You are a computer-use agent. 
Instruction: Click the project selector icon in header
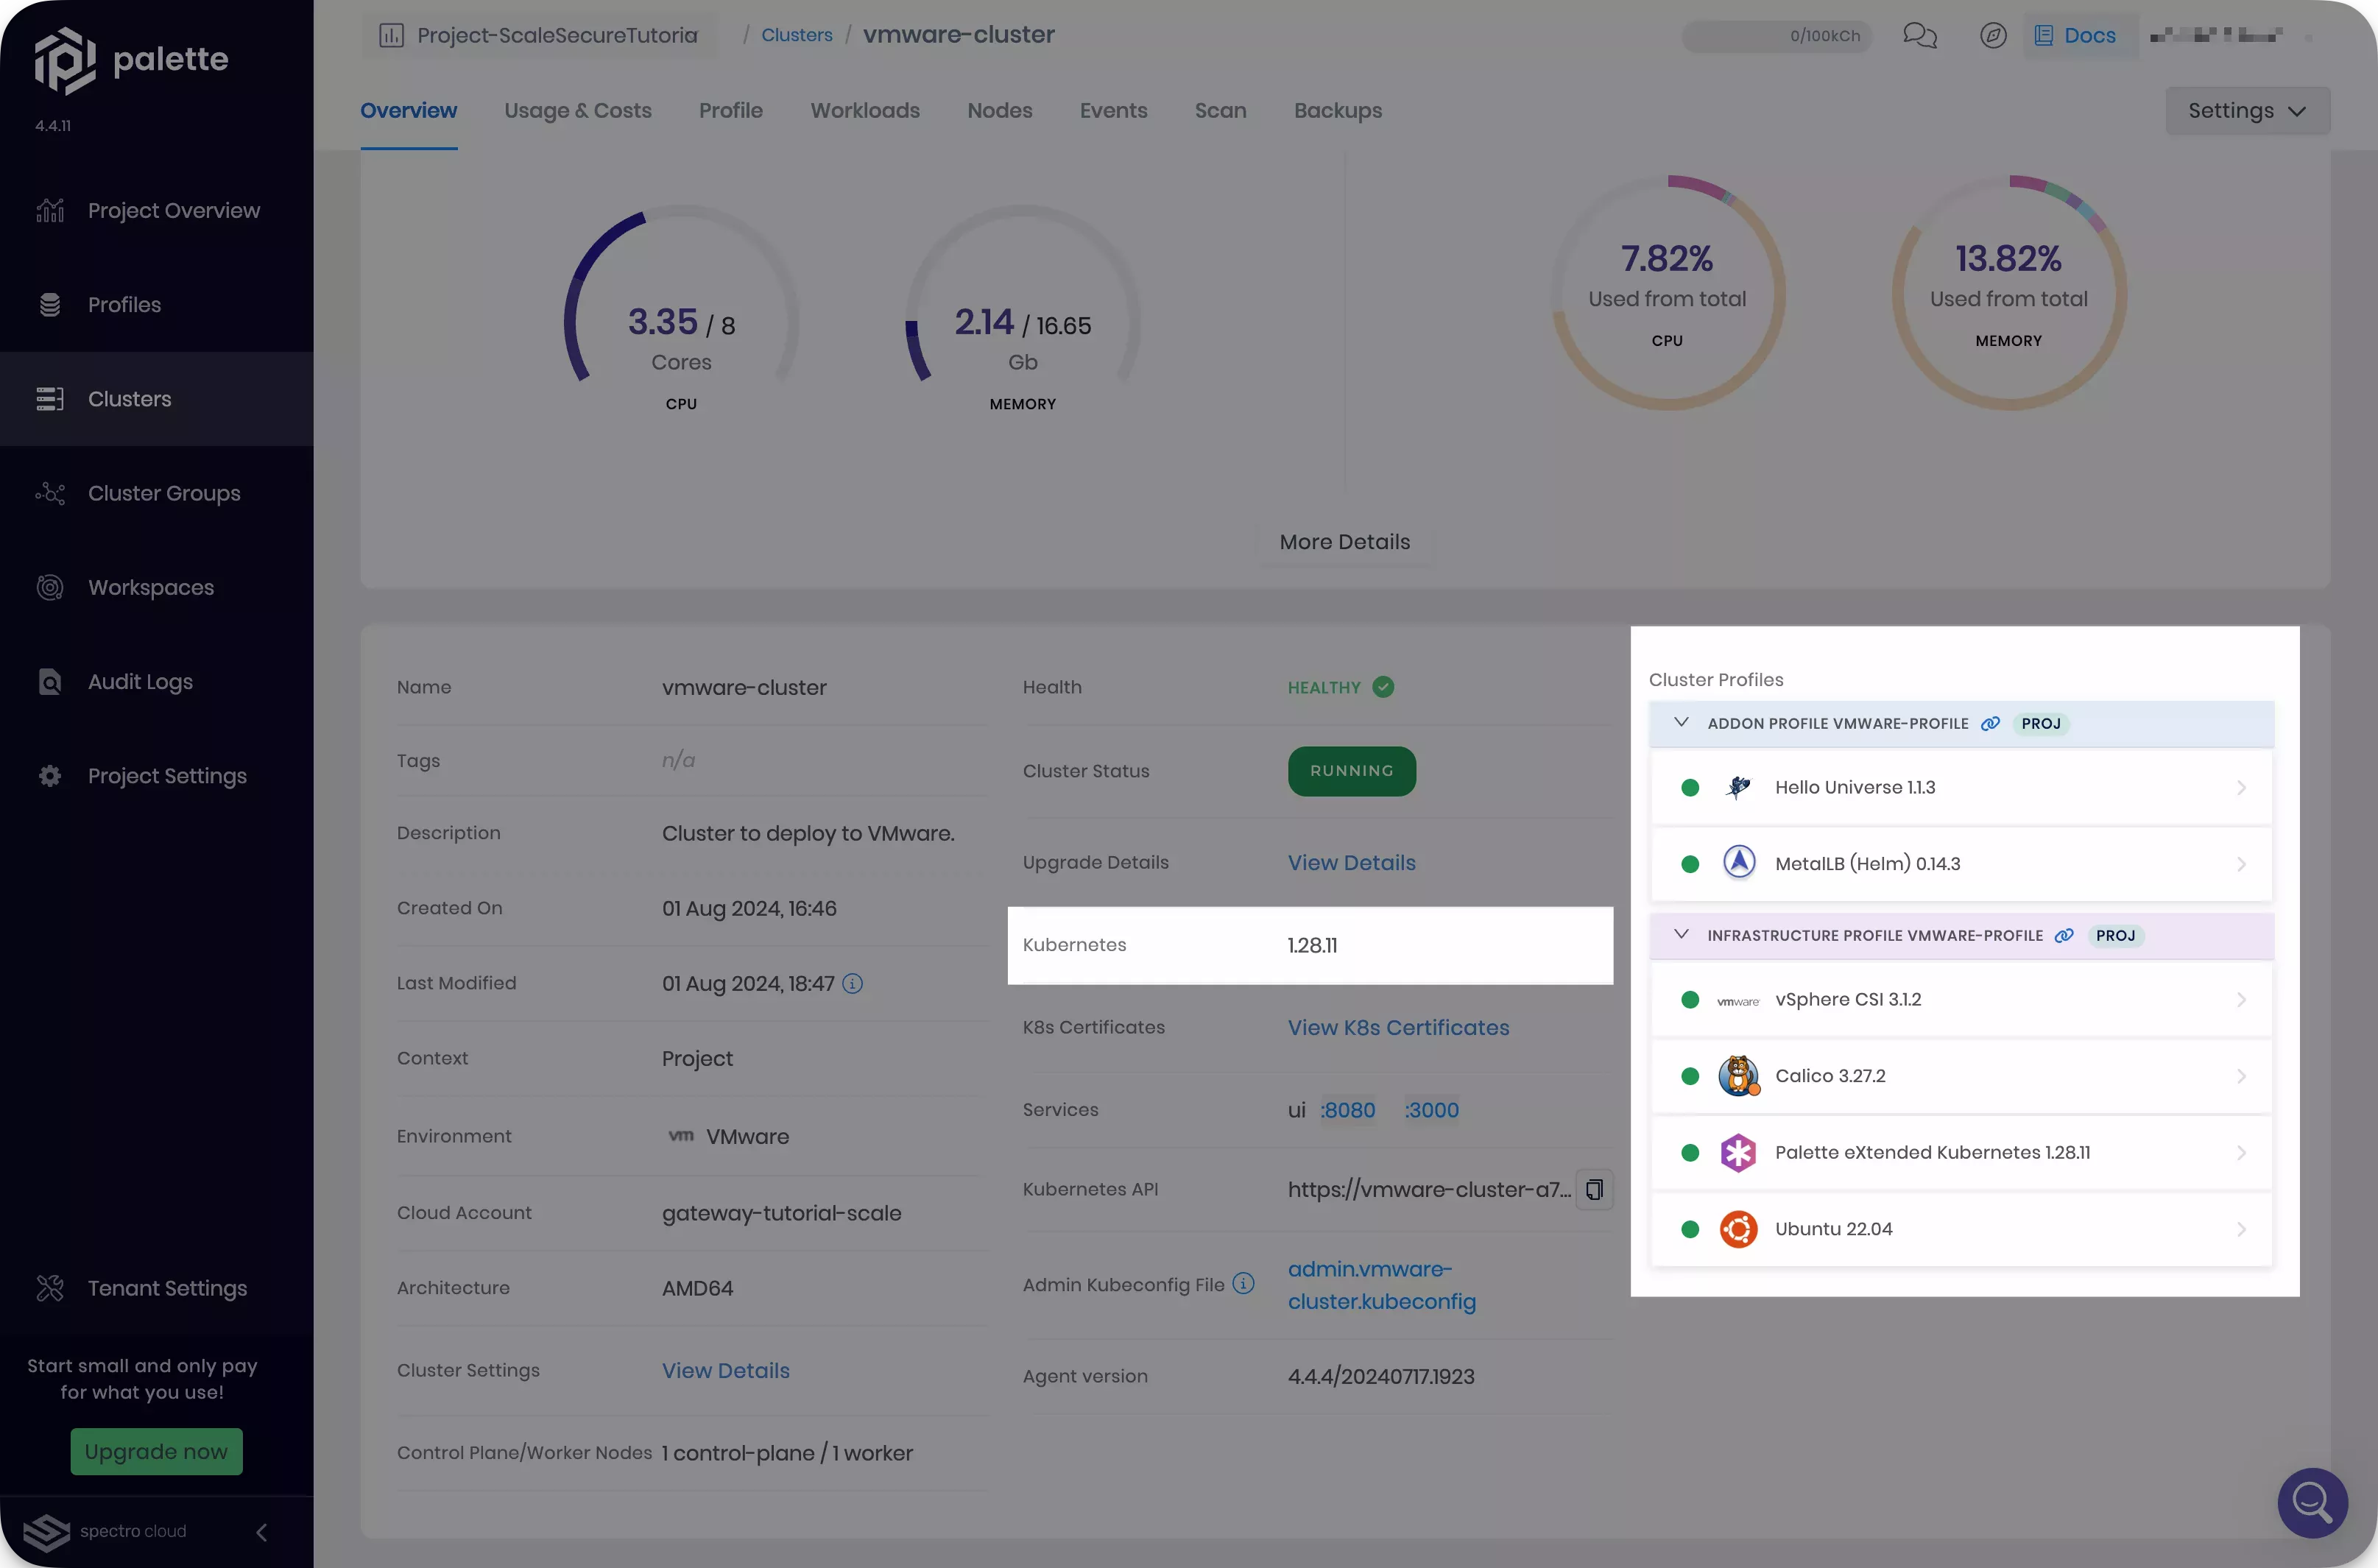coord(391,35)
